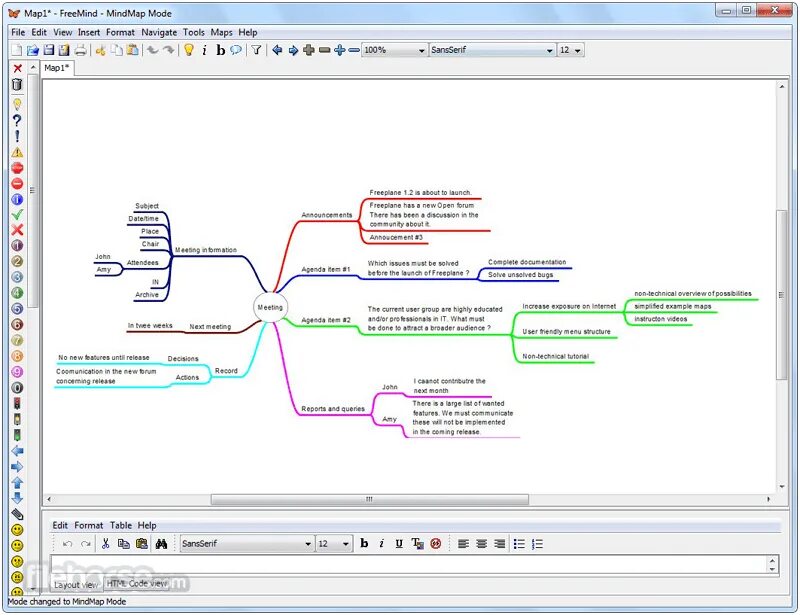
Task: Select the Next meeting node
Action: [x=210, y=327]
